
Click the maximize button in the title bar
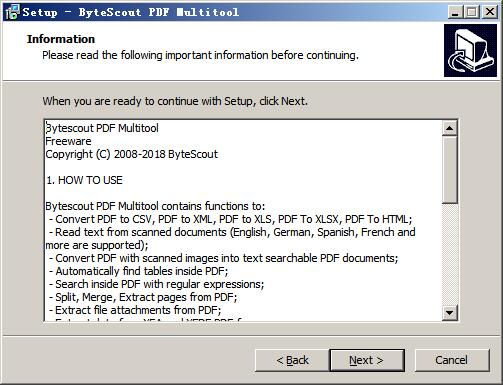pos(472,12)
